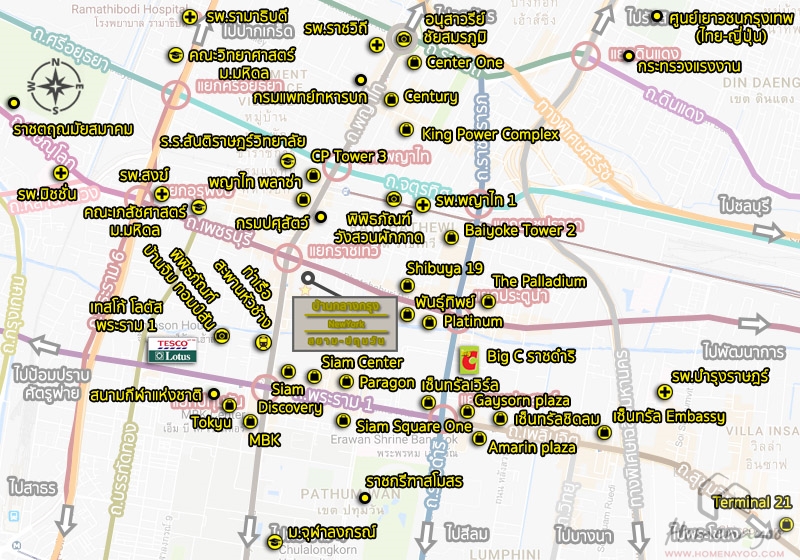Click the graduation cap icon beside ม.จุฬาลงกรณ์
Viewport: 800px width, 560px height.
(x=274, y=542)
